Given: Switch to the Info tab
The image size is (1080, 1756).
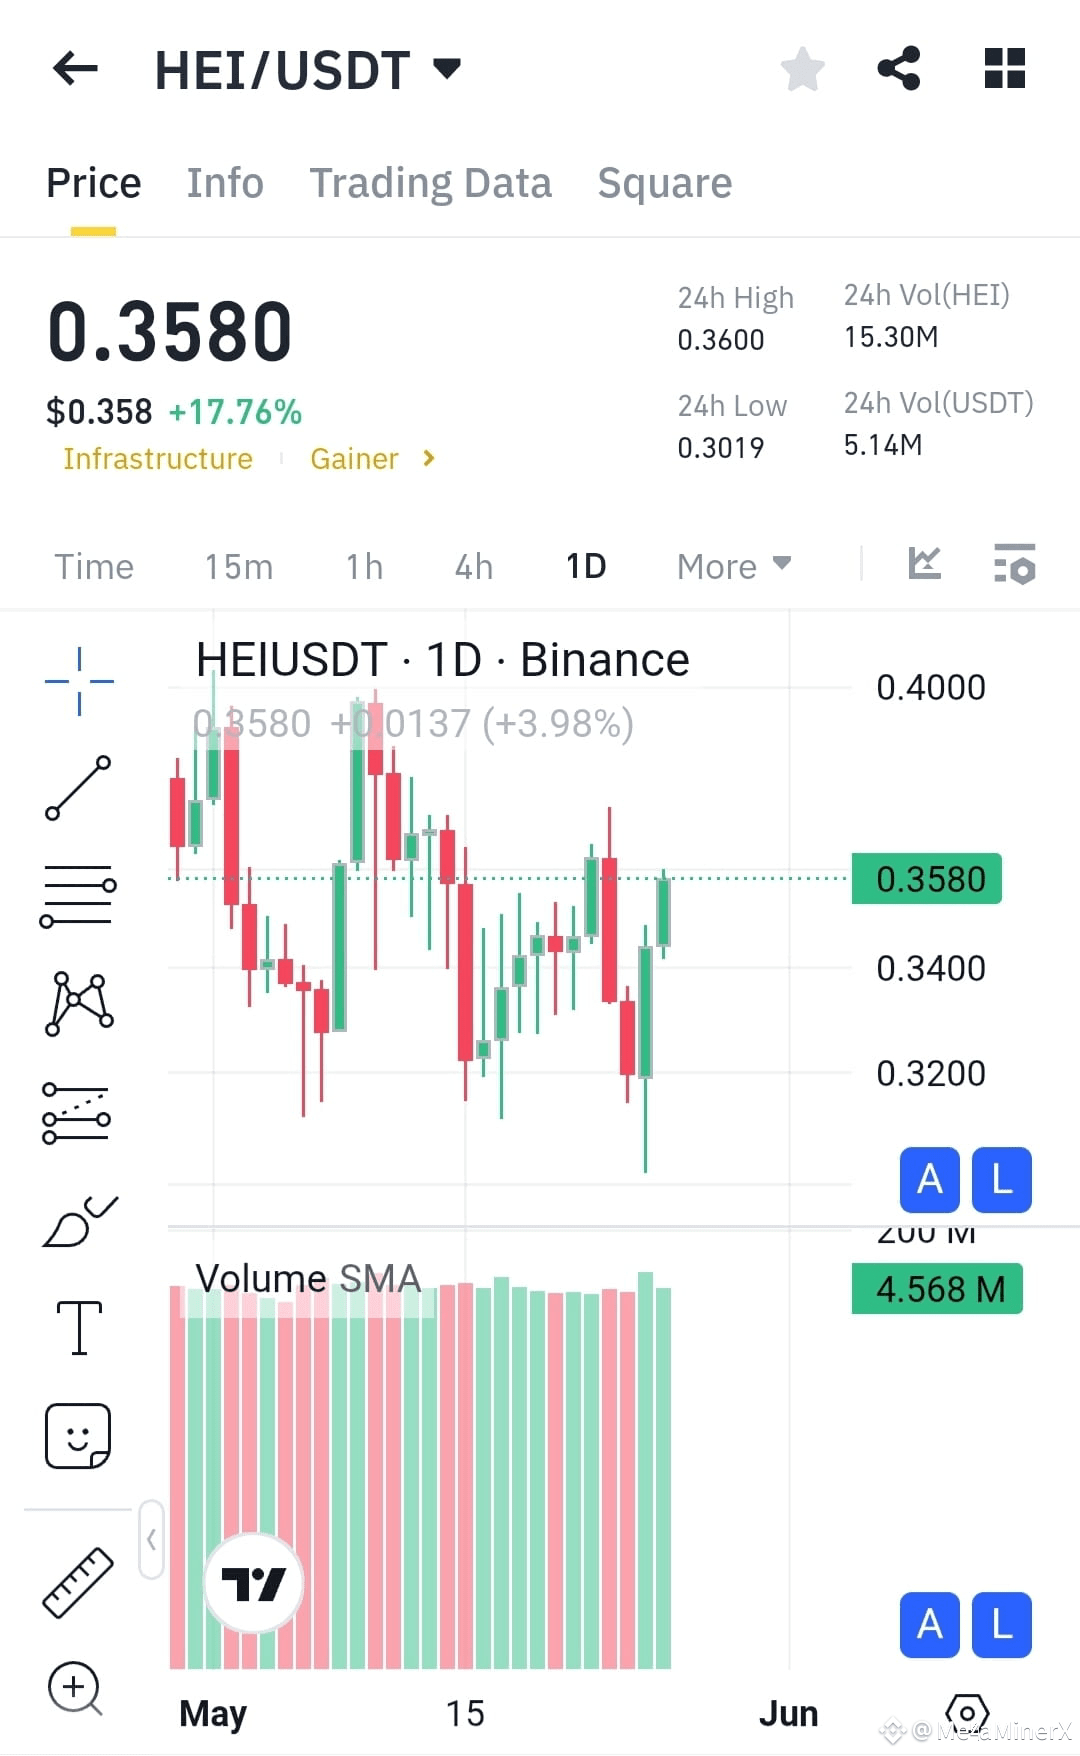Looking at the screenshot, I should tap(225, 184).
